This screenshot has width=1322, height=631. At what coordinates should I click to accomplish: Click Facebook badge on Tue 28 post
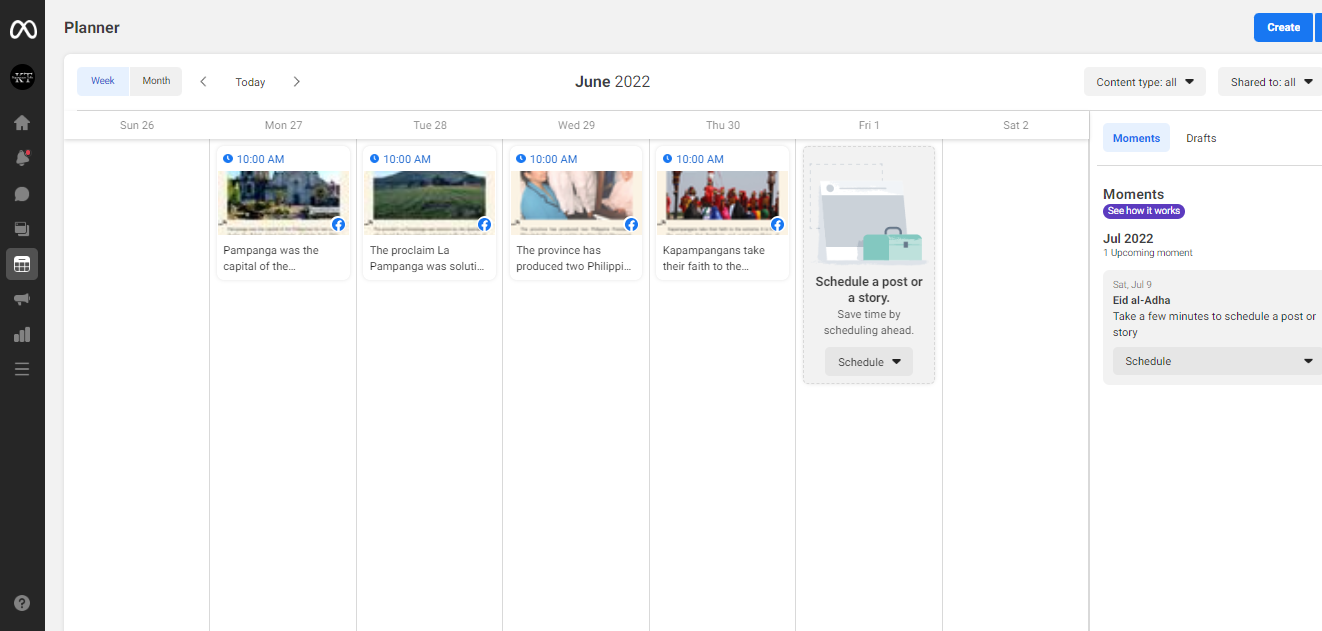click(x=484, y=224)
